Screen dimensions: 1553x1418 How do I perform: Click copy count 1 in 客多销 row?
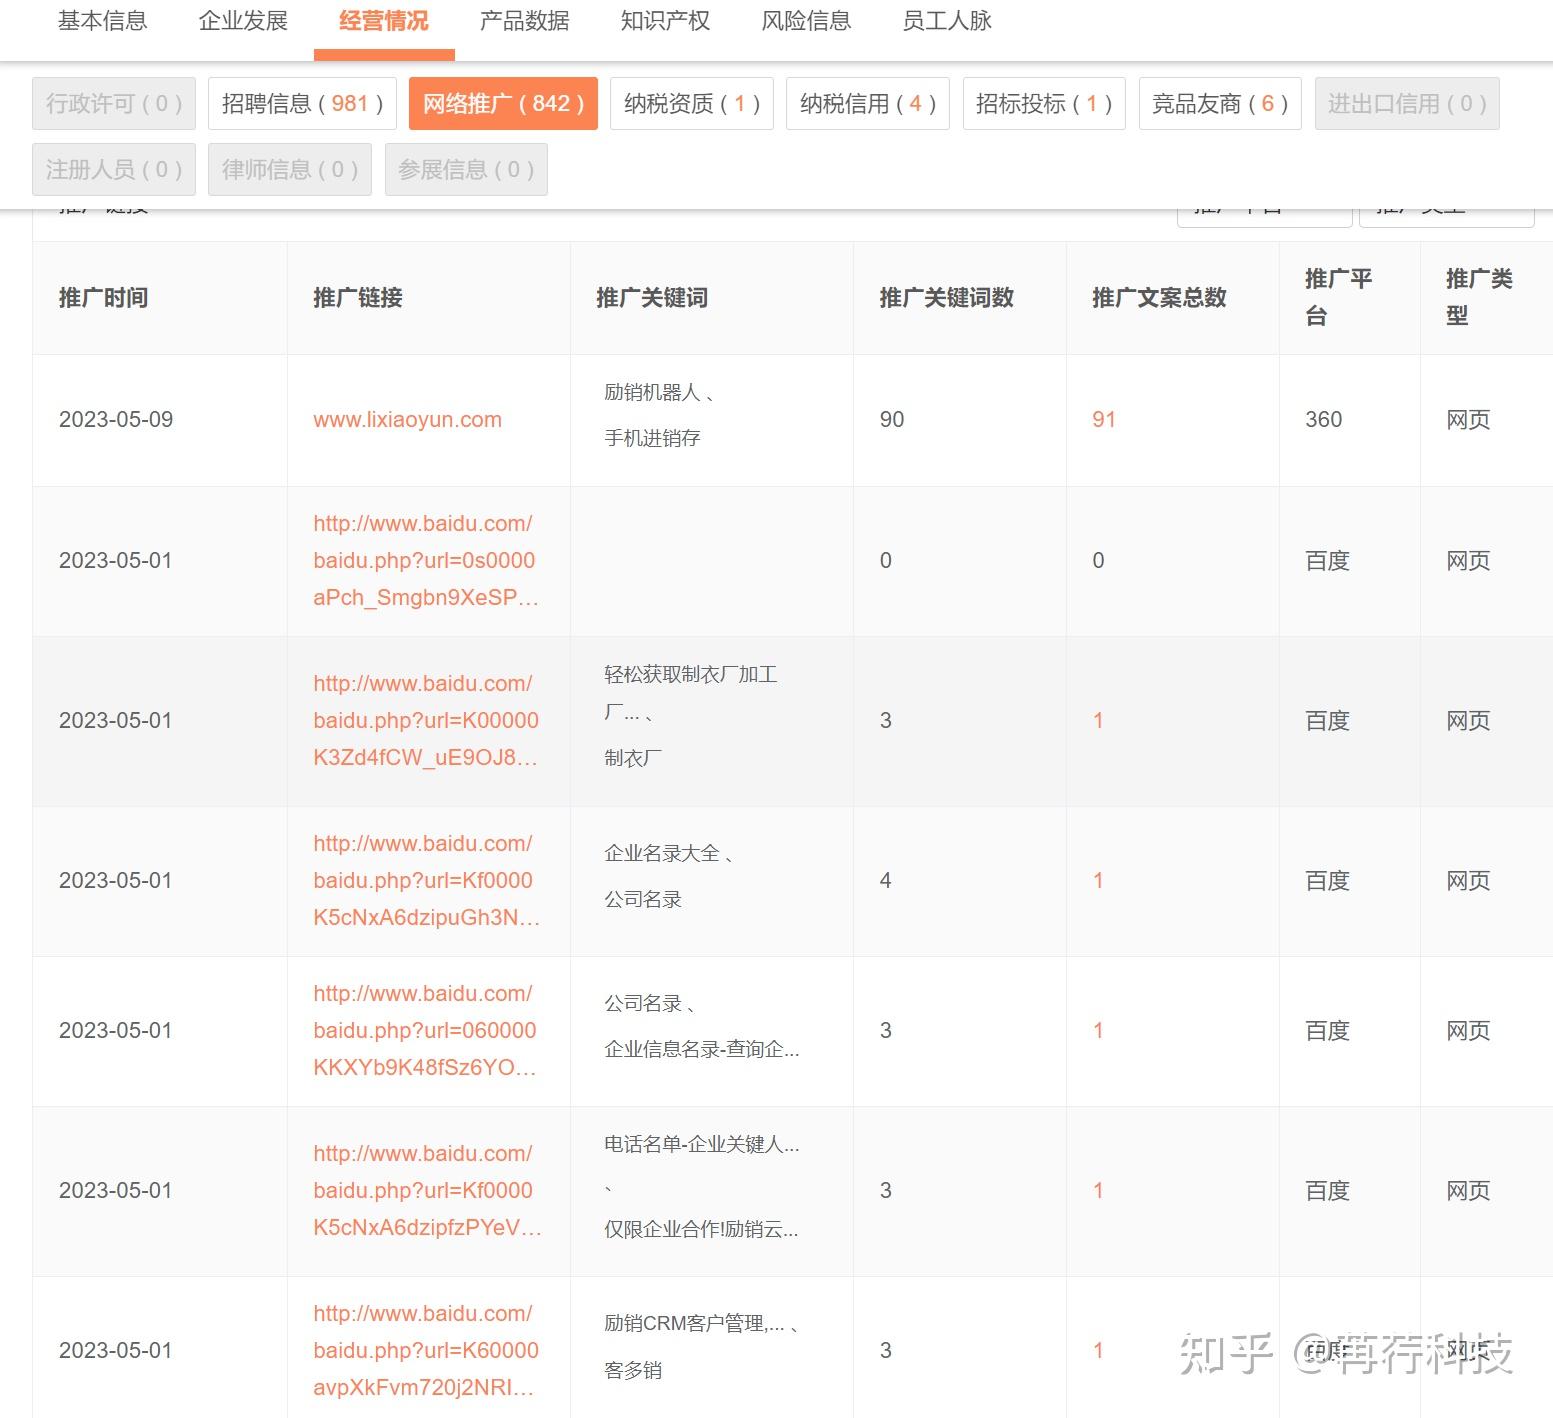(x=1098, y=1350)
